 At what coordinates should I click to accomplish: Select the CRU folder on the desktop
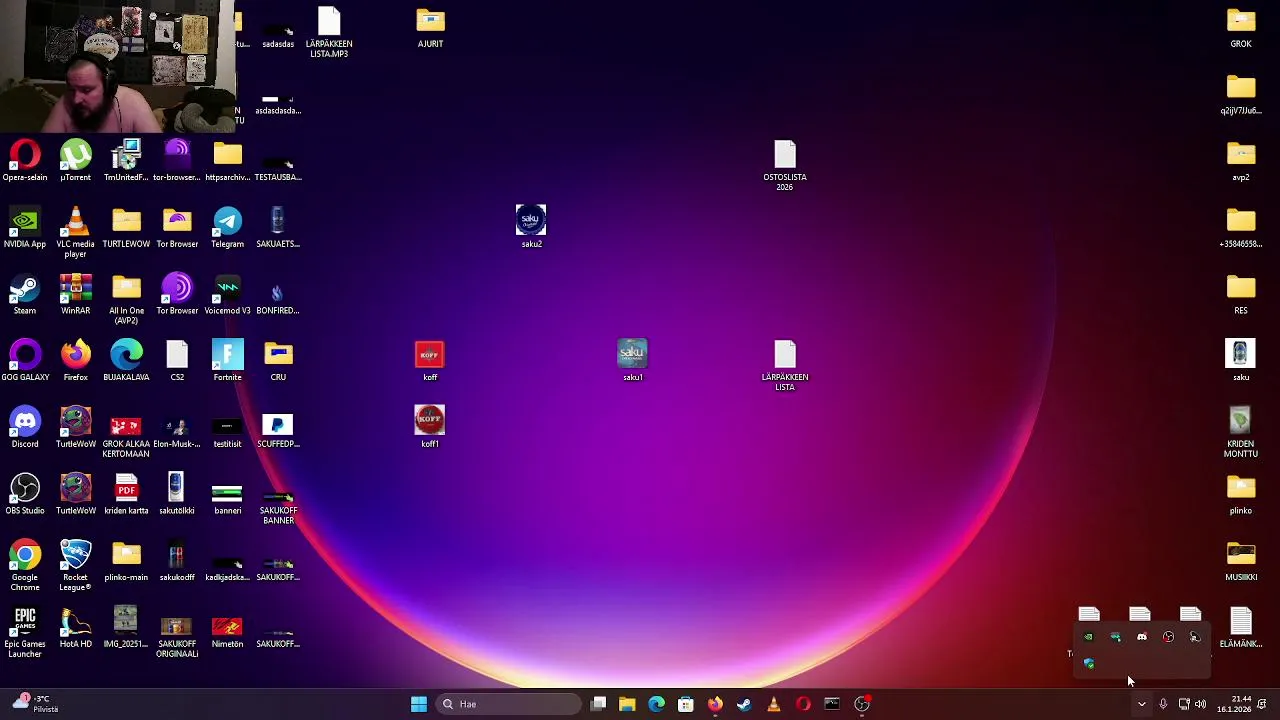278,362
